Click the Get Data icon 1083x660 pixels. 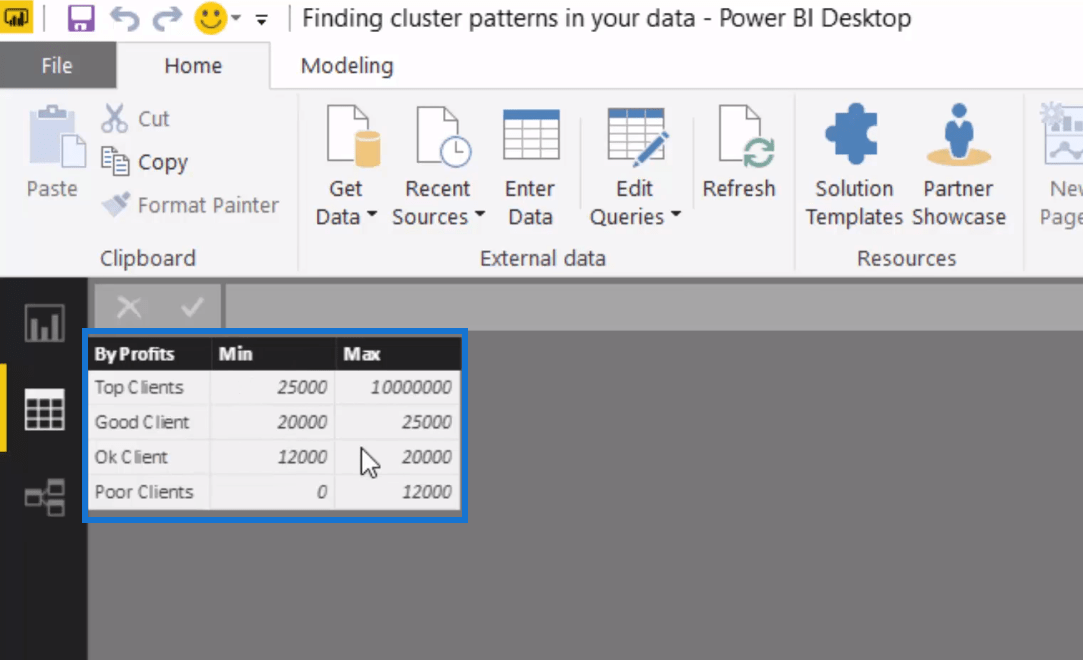coord(353,136)
